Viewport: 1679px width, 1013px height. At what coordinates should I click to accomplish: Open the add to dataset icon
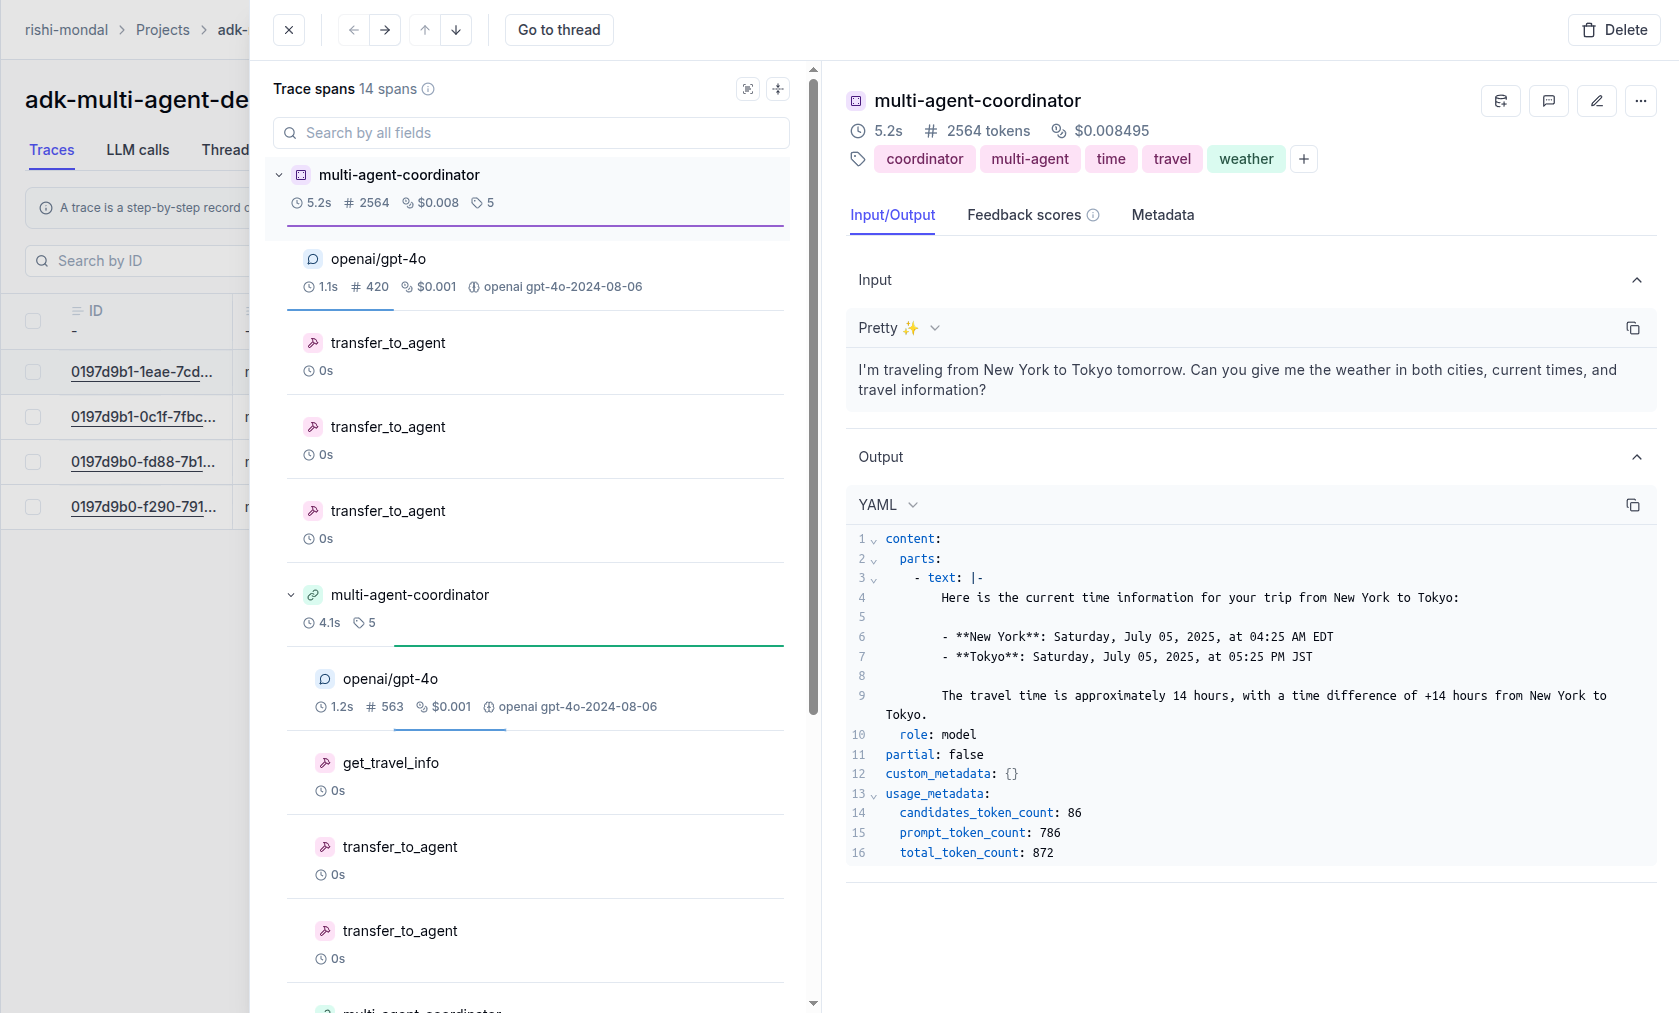(x=1500, y=101)
